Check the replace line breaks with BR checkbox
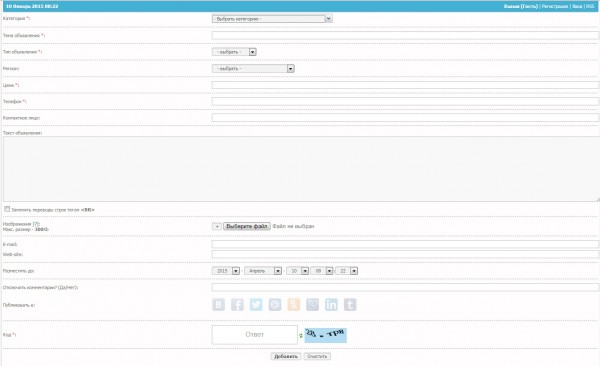 (x=7, y=209)
